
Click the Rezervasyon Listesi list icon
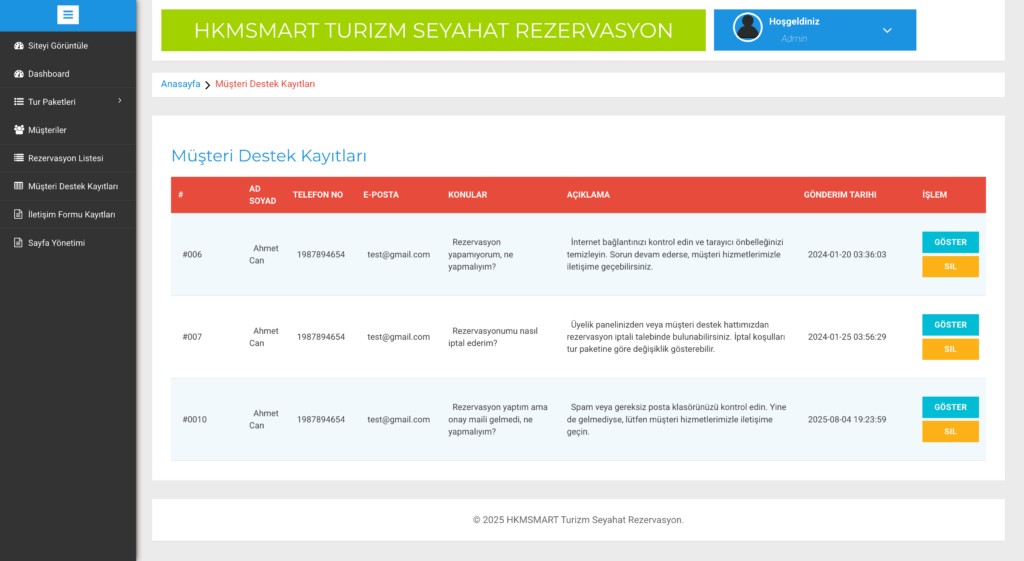[19, 158]
